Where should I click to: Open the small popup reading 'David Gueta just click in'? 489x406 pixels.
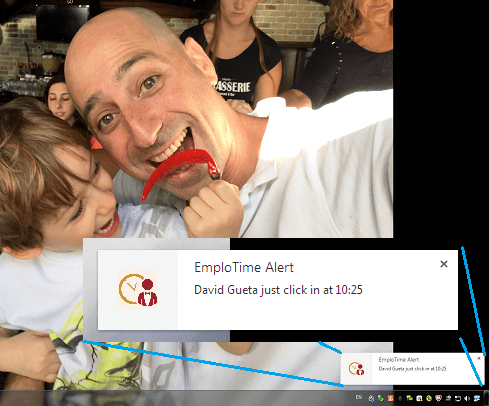(x=412, y=369)
